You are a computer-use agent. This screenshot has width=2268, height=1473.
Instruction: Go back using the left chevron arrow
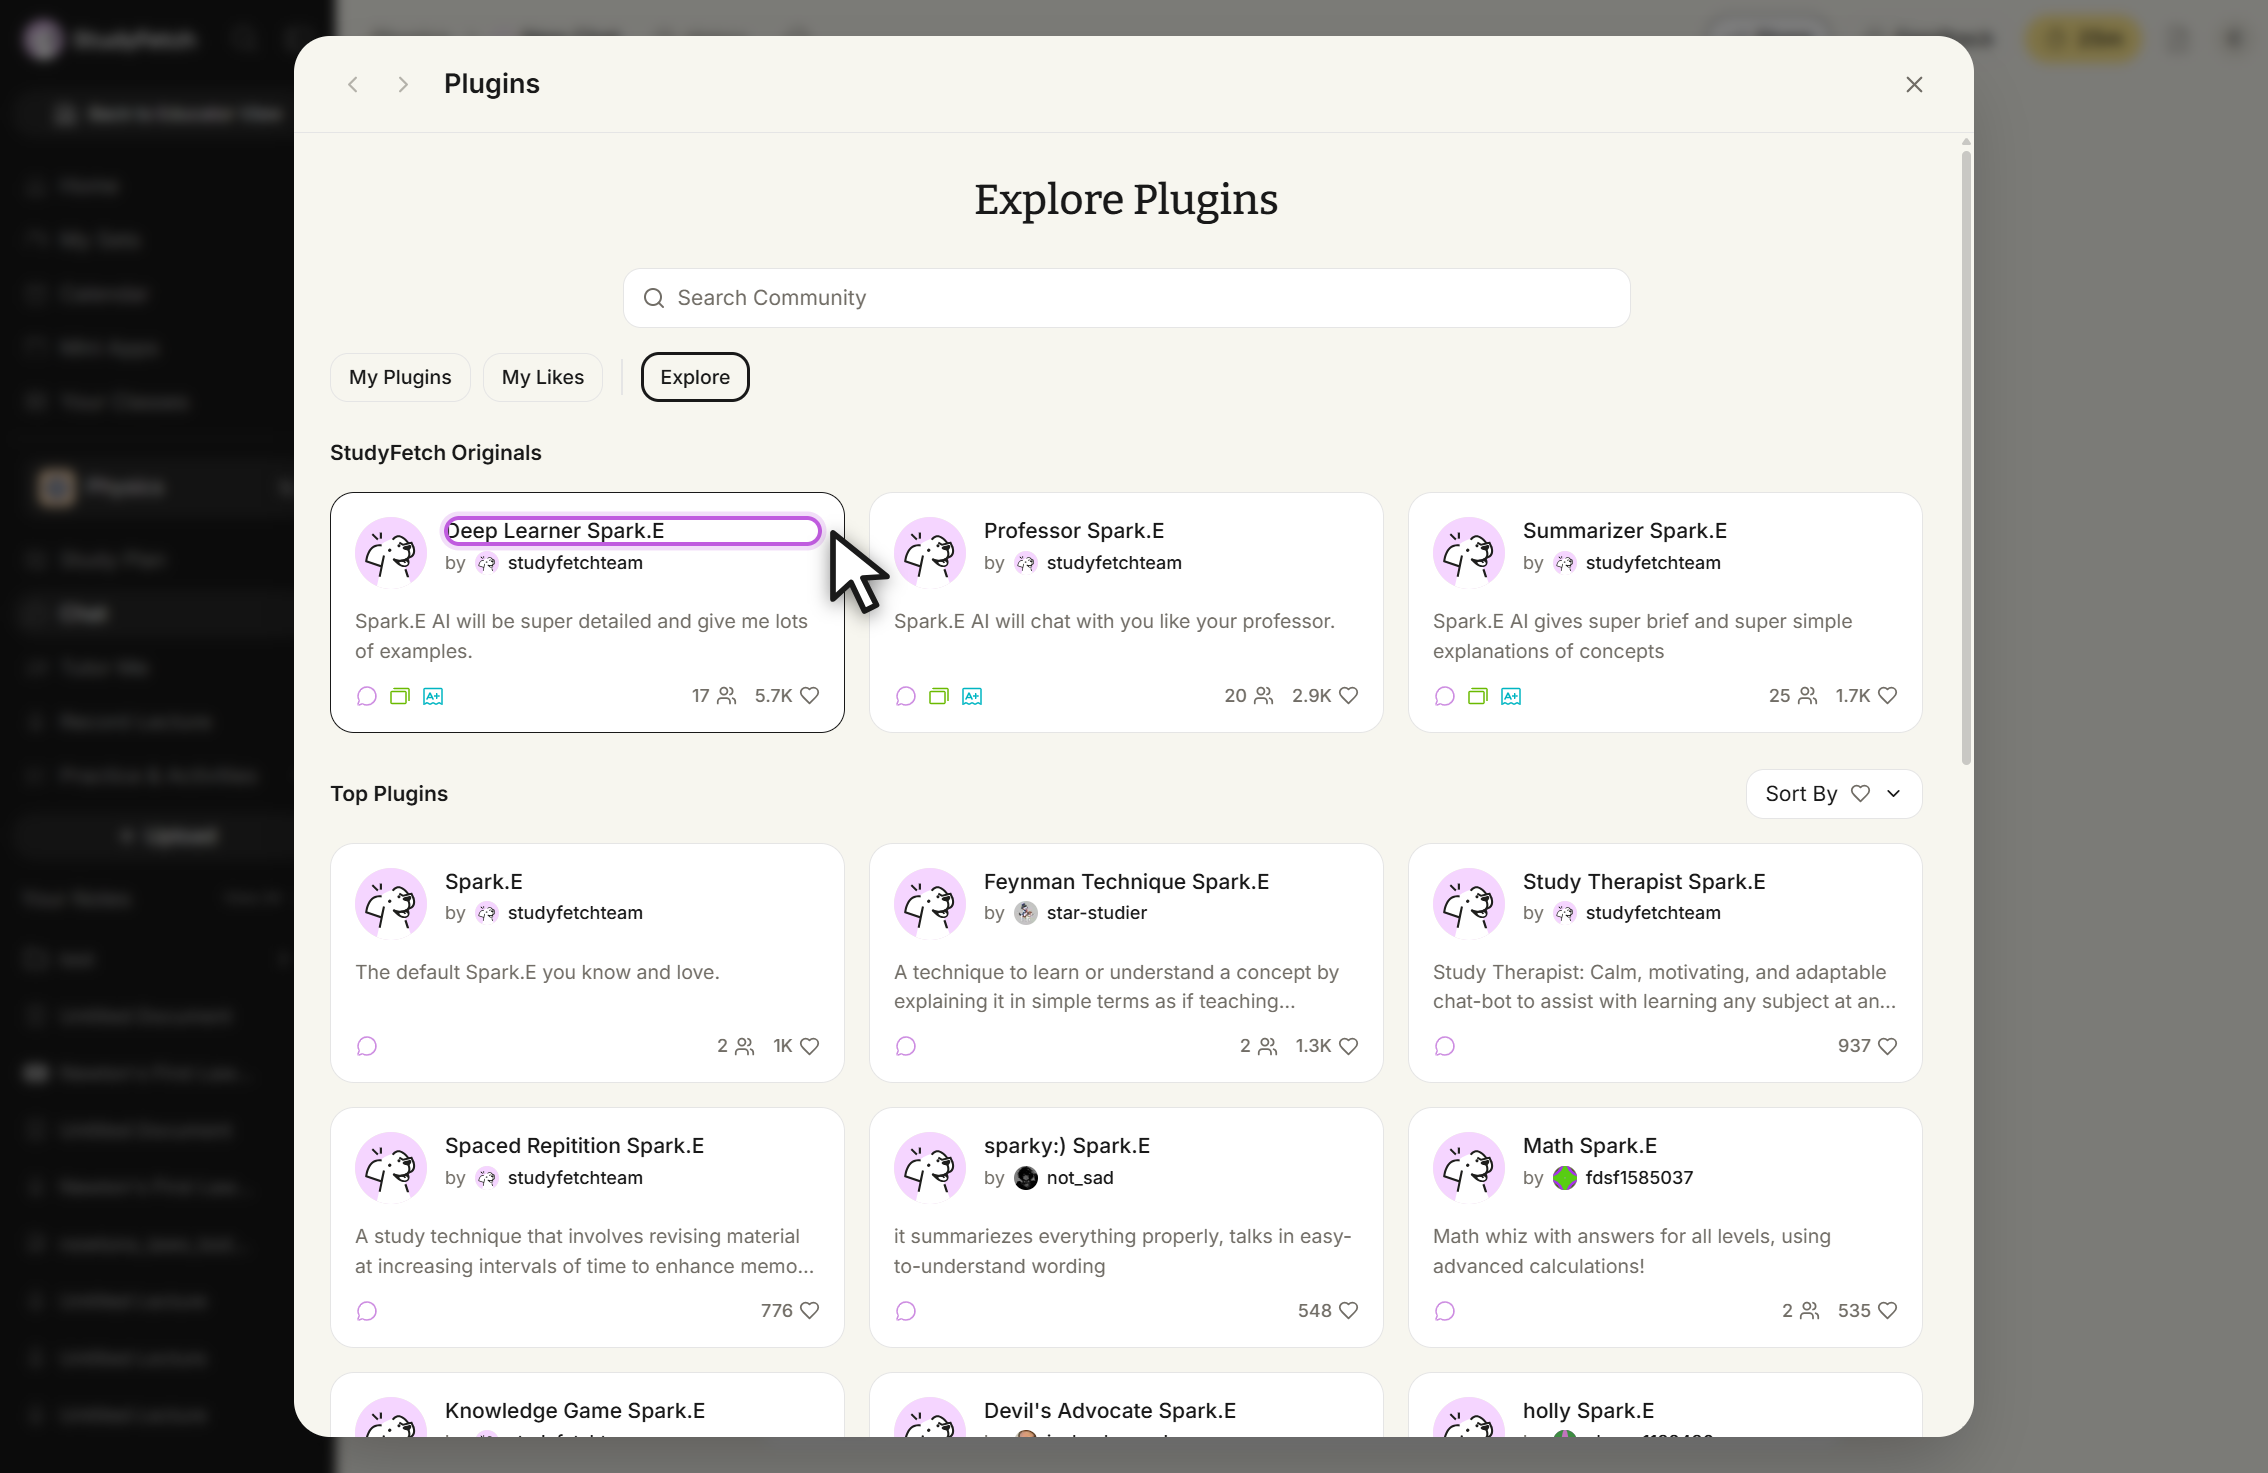(353, 85)
